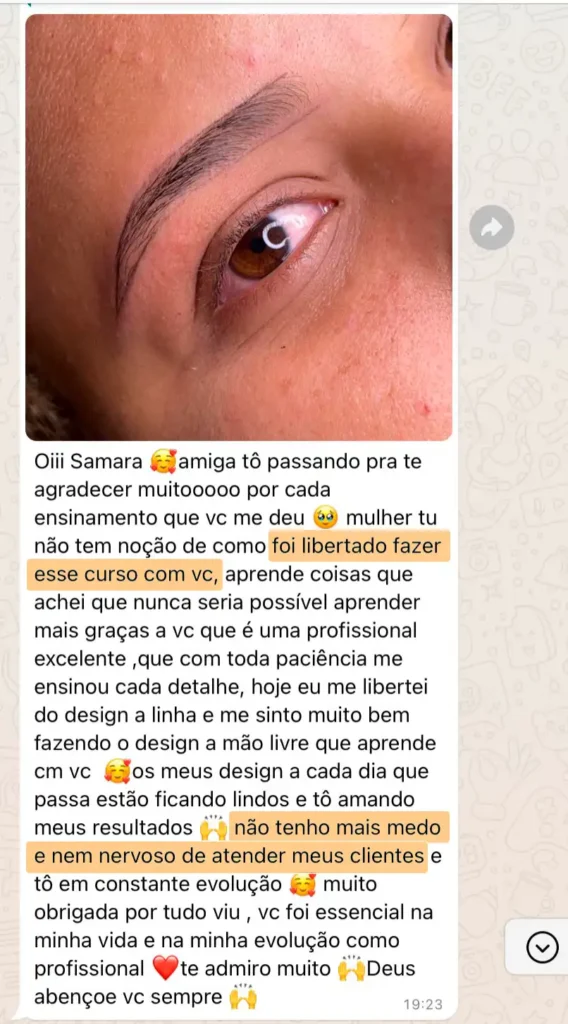This screenshot has height=1024, width=568.
Task: Tap the phrase "te admiro muito"
Action: (256, 969)
